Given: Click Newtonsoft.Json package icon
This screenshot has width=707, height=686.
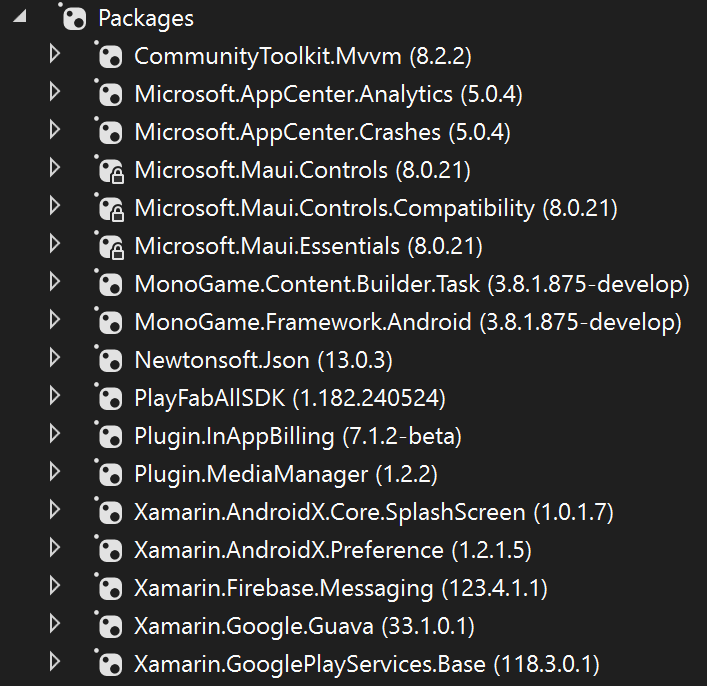Looking at the screenshot, I should click(x=109, y=359).
